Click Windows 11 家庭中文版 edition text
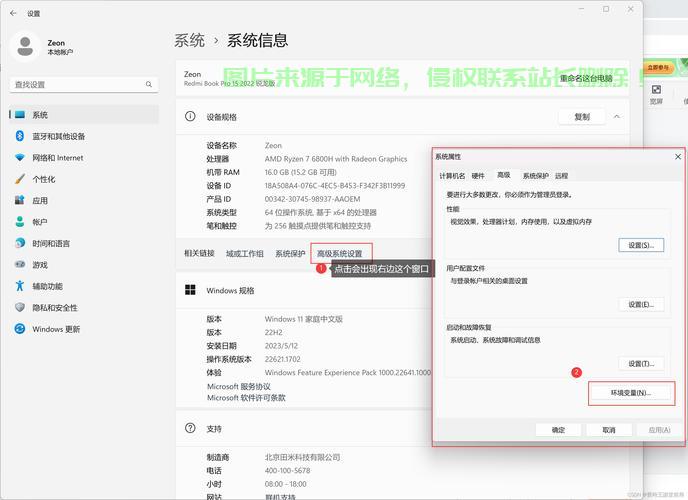This screenshot has width=688, height=500. [x=304, y=319]
